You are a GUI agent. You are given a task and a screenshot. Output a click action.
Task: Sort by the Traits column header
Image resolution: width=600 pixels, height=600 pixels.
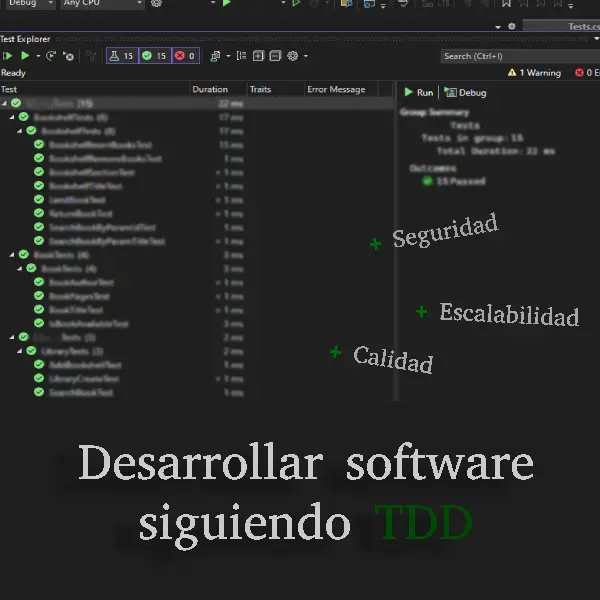[x=260, y=89]
